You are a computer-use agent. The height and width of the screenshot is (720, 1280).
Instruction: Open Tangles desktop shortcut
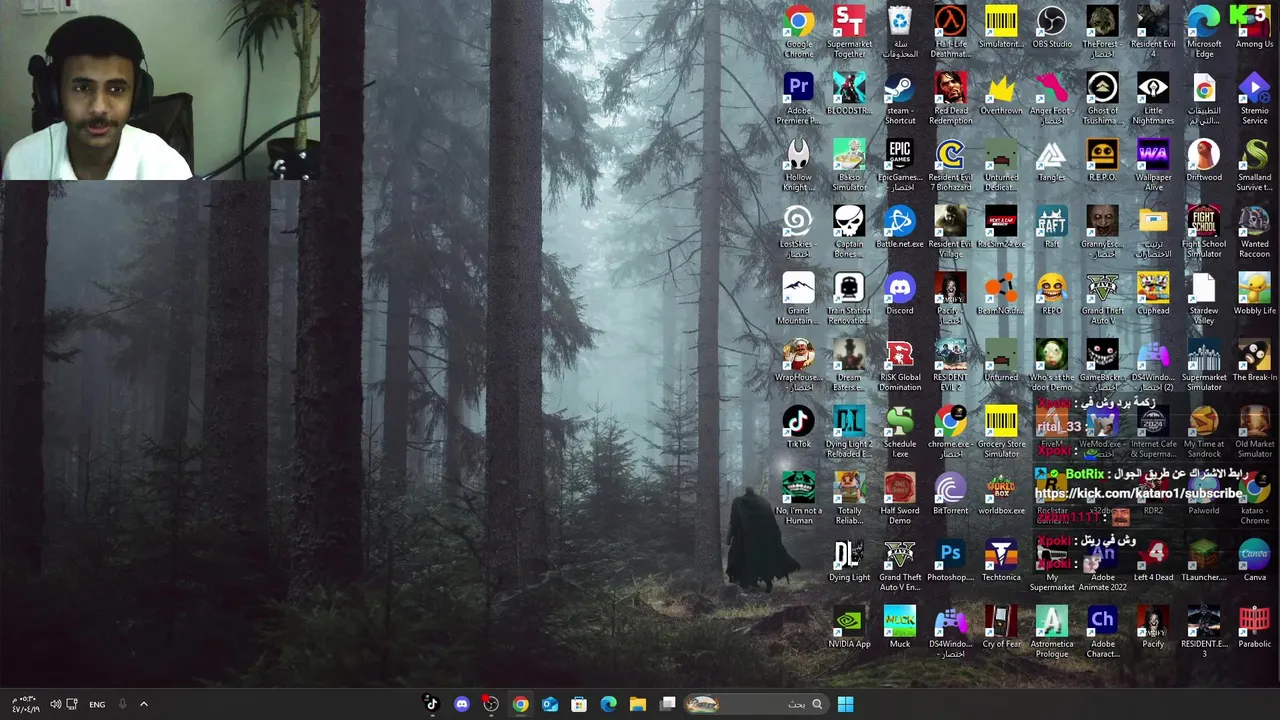click(x=1051, y=160)
